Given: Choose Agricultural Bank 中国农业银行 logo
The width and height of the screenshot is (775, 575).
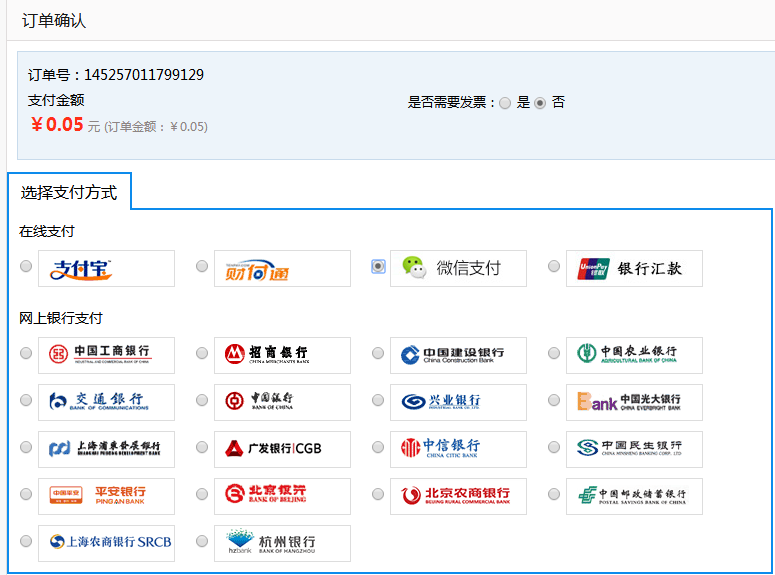Looking at the screenshot, I should 634,355.
